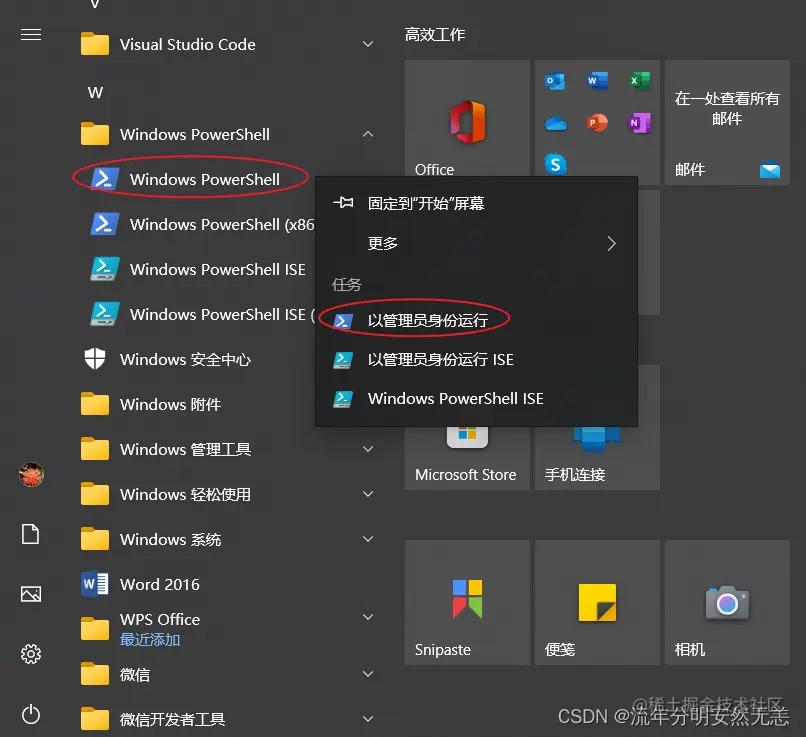Launch OneDrive from the Office apps tile
Image resolution: width=806 pixels, height=737 pixels.
(x=555, y=123)
